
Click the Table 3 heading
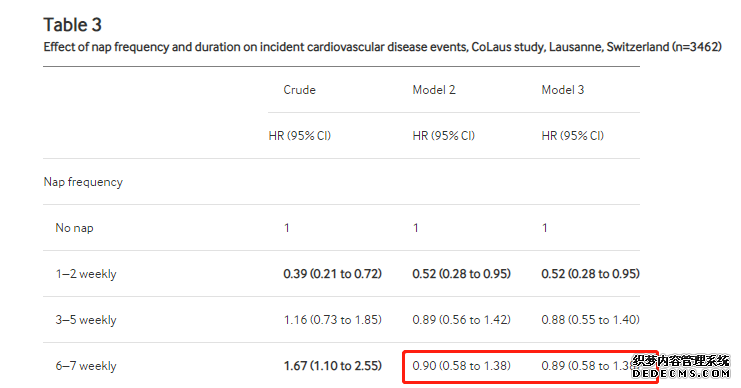(x=72, y=25)
